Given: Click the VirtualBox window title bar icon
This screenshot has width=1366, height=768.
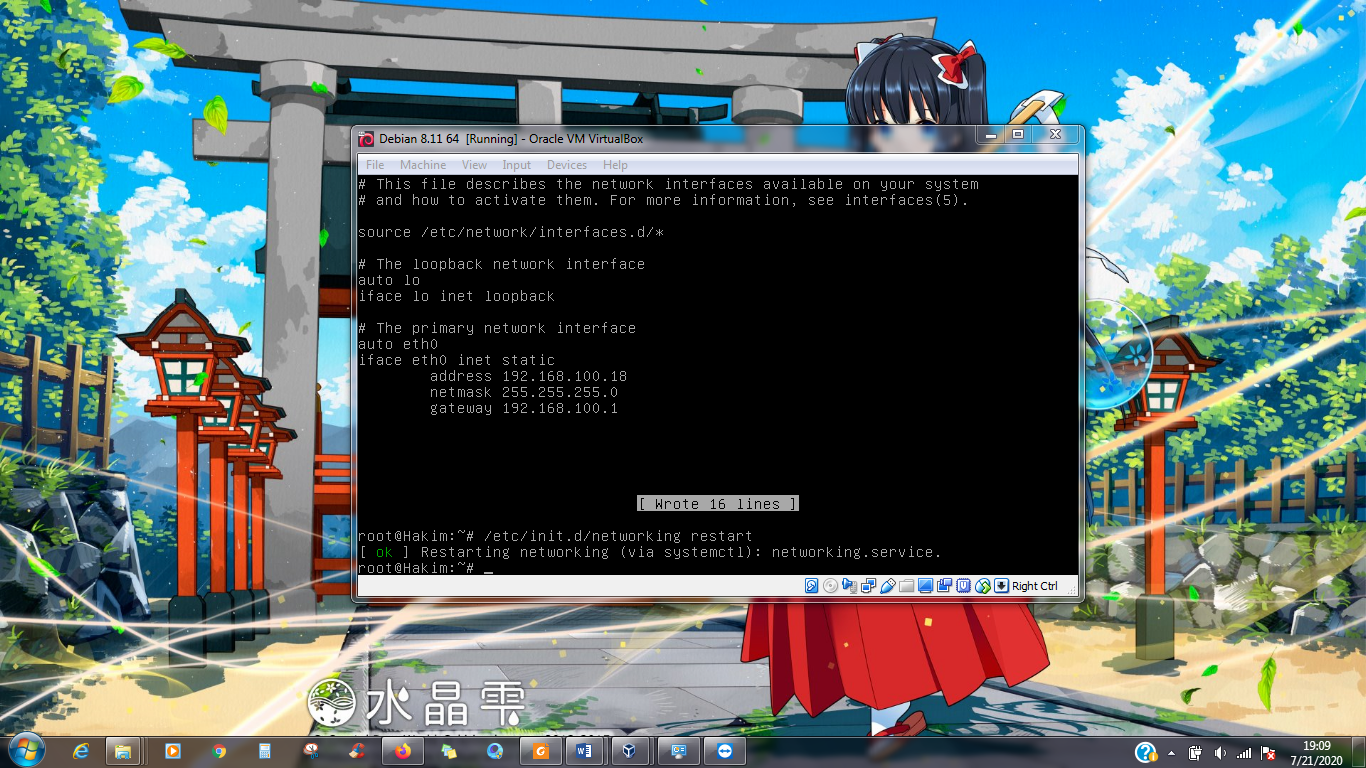Looking at the screenshot, I should [366, 139].
